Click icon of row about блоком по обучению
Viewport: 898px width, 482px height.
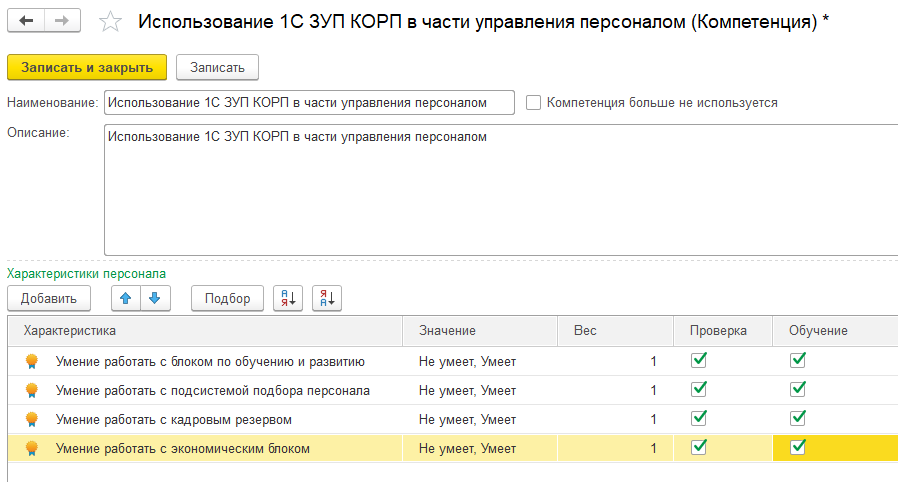(32, 361)
